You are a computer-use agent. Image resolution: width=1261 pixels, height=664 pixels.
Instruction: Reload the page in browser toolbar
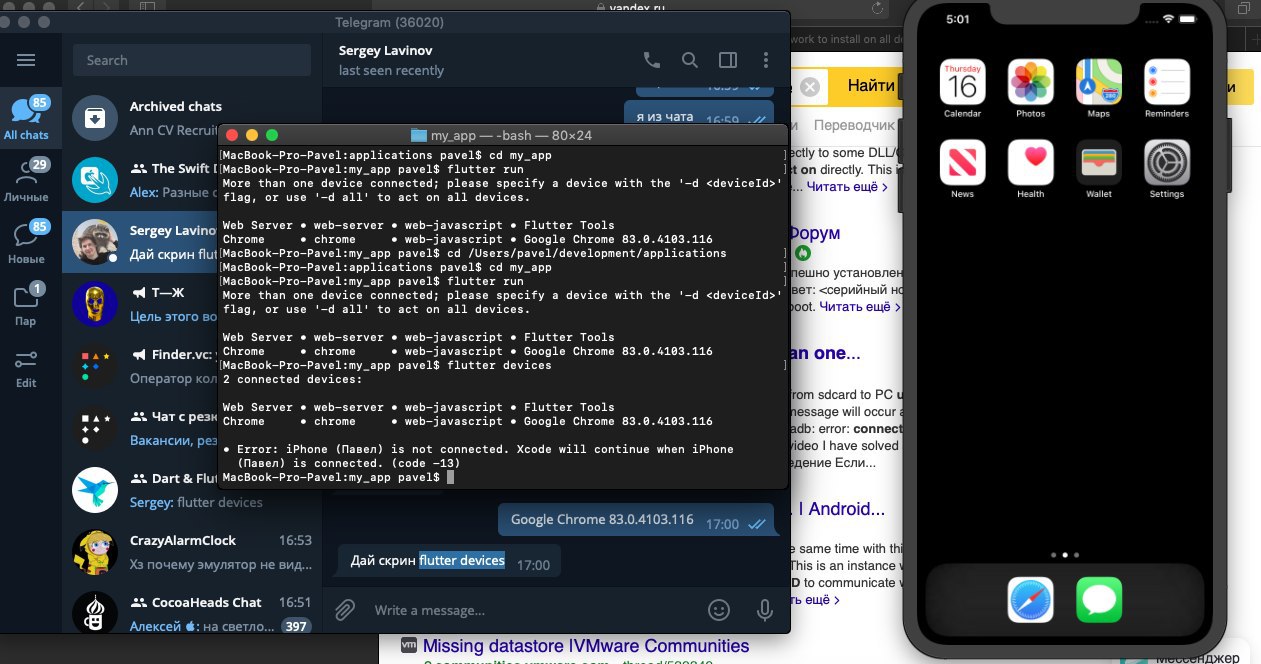[x=878, y=7]
